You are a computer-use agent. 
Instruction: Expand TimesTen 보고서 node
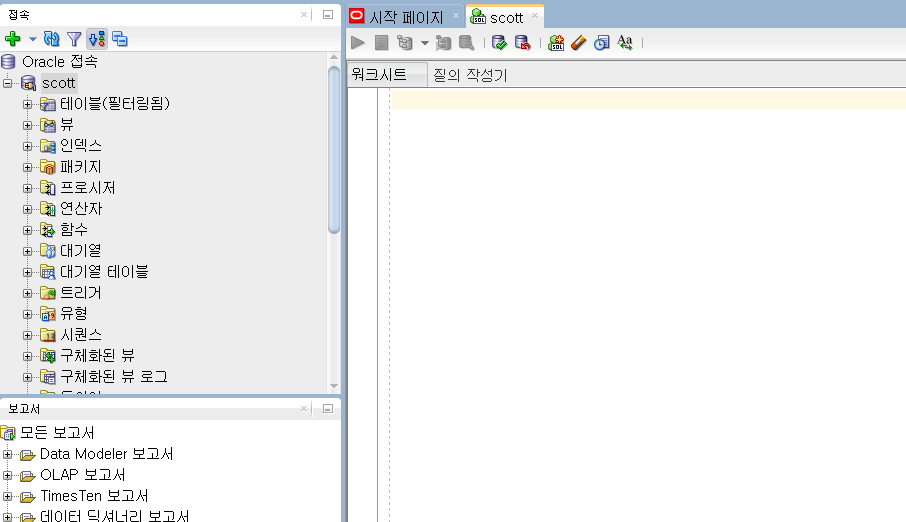8,496
